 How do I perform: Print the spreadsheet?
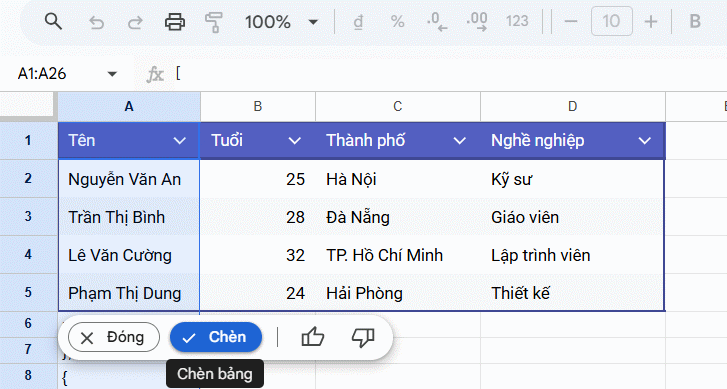point(175,22)
